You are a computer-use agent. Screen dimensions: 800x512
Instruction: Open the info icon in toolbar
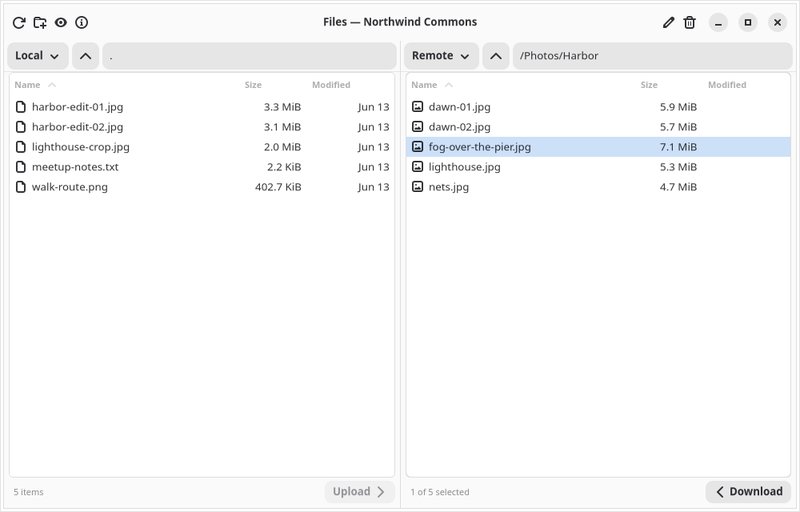point(82,22)
